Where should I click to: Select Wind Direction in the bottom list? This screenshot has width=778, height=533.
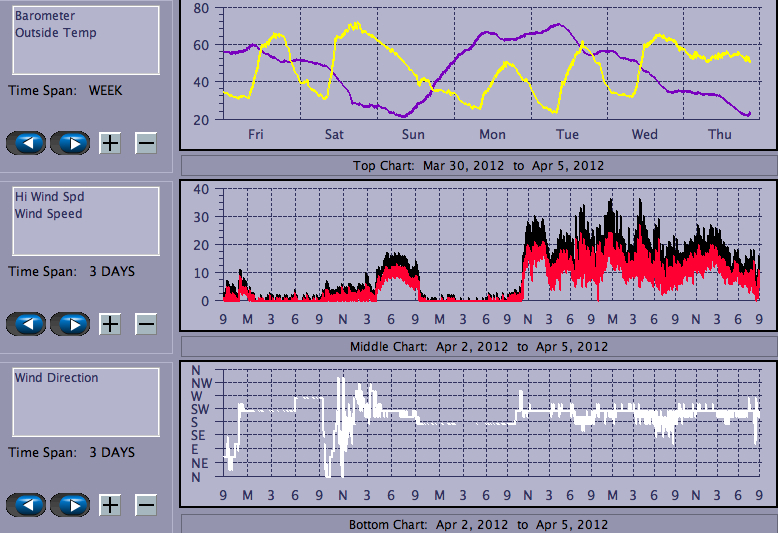[56, 378]
